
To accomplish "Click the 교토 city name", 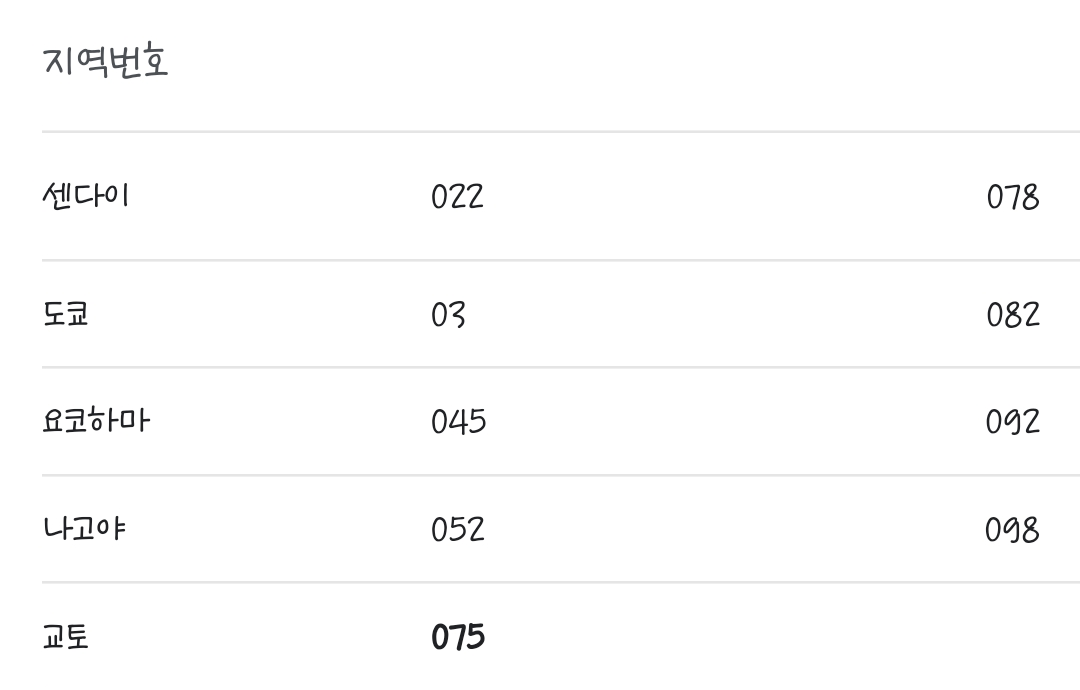I will click(65, 637).
